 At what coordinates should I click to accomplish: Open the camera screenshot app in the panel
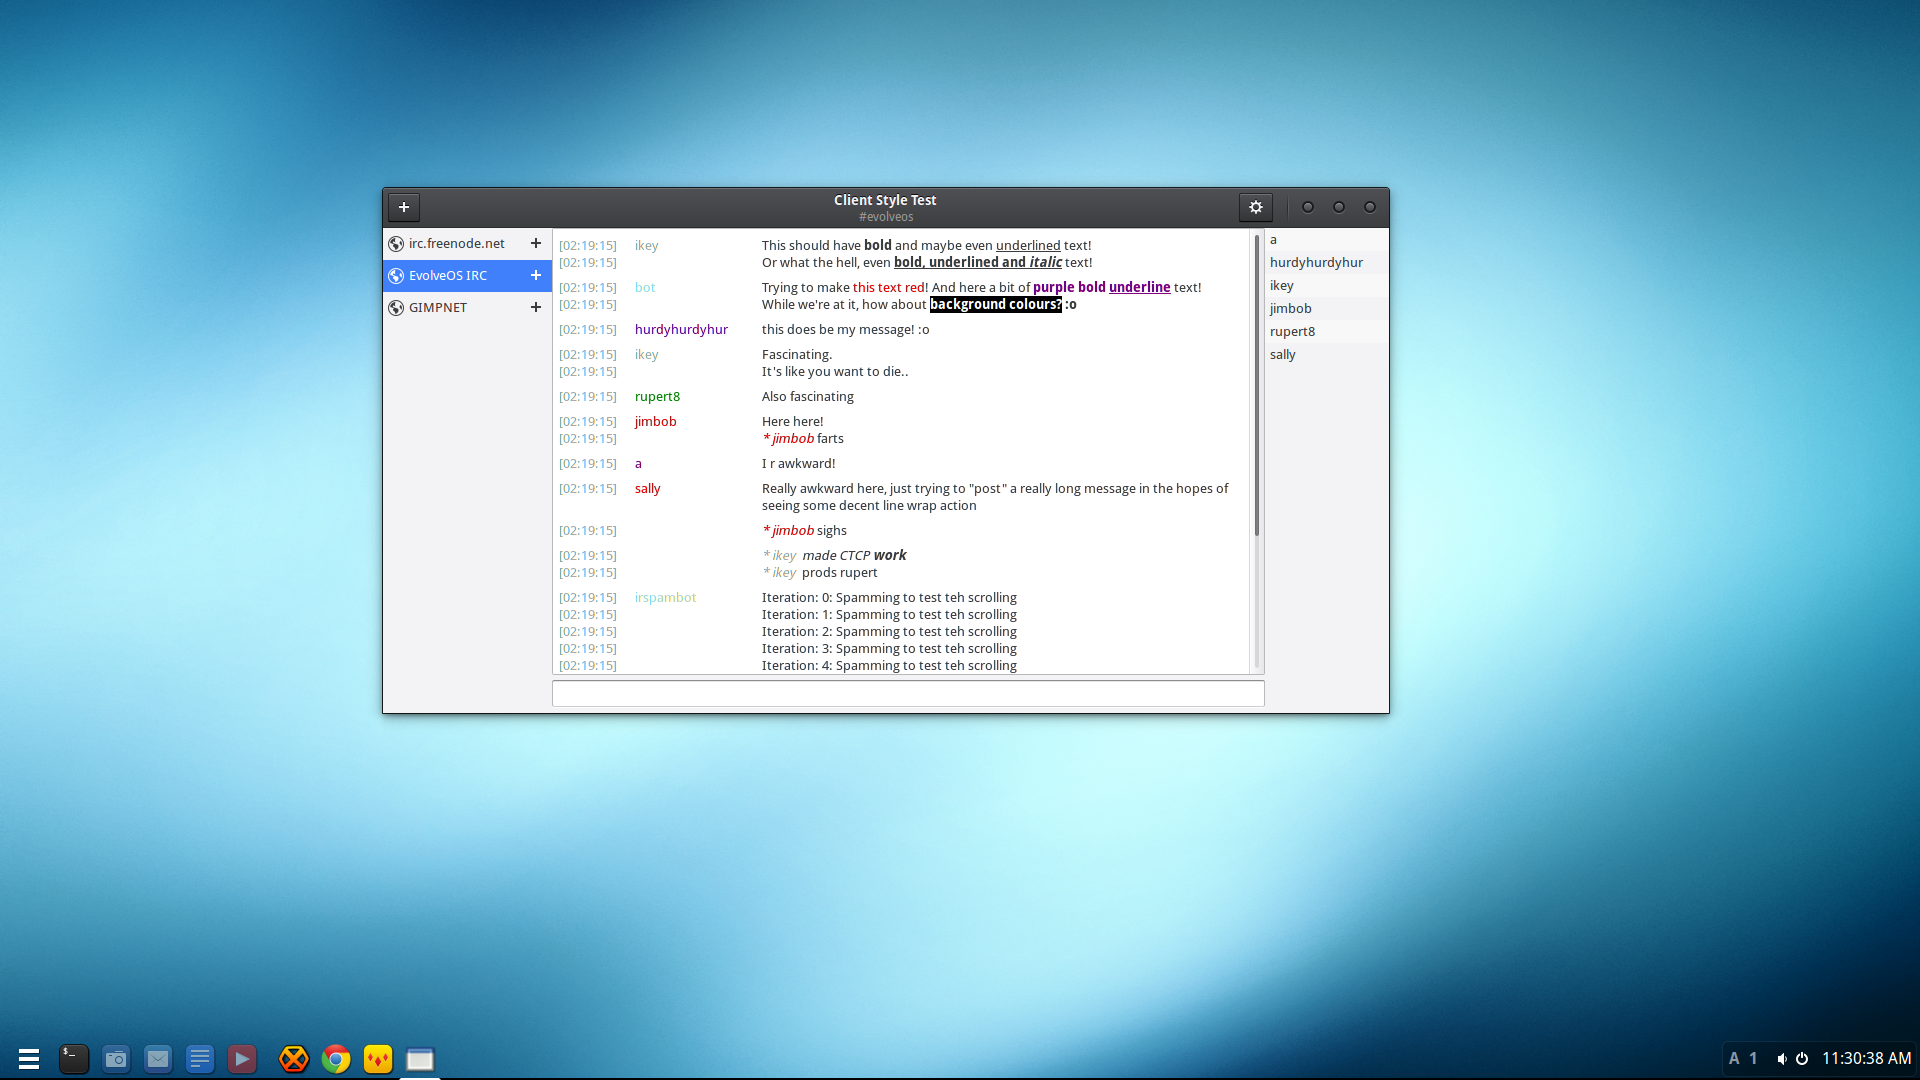tap(116, 1059)
